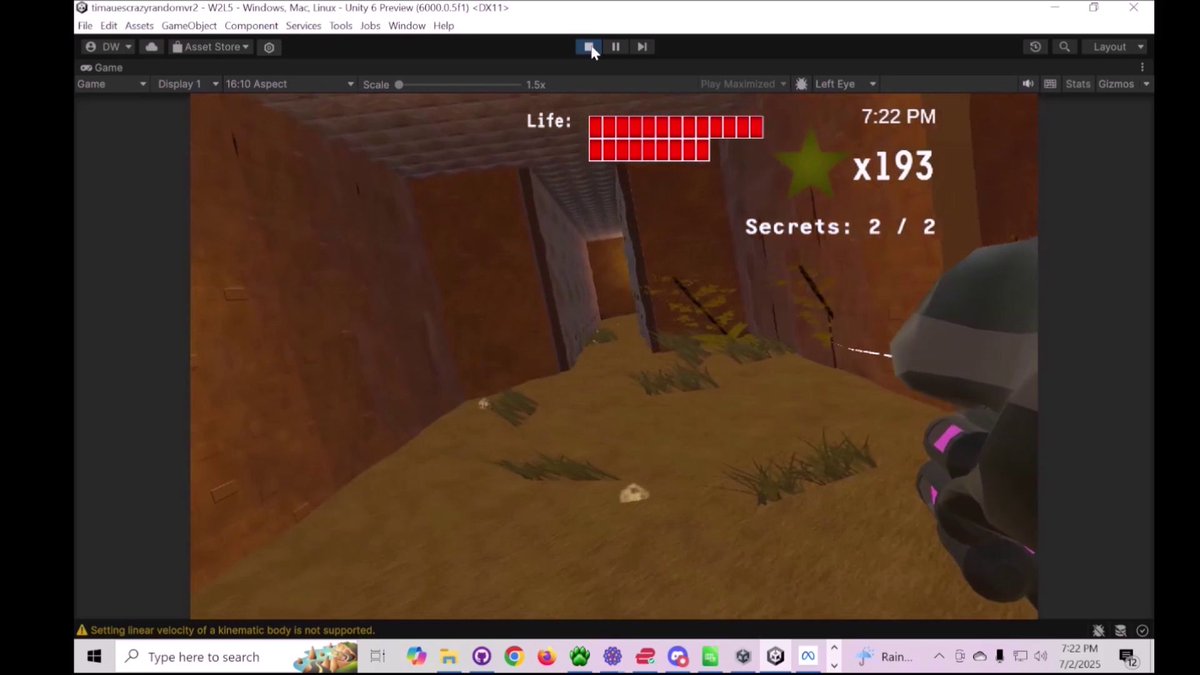This screenshot has width=1200, height=675.
Task: Click the undo history icon in the toolbar
Action: point(1035,46)
